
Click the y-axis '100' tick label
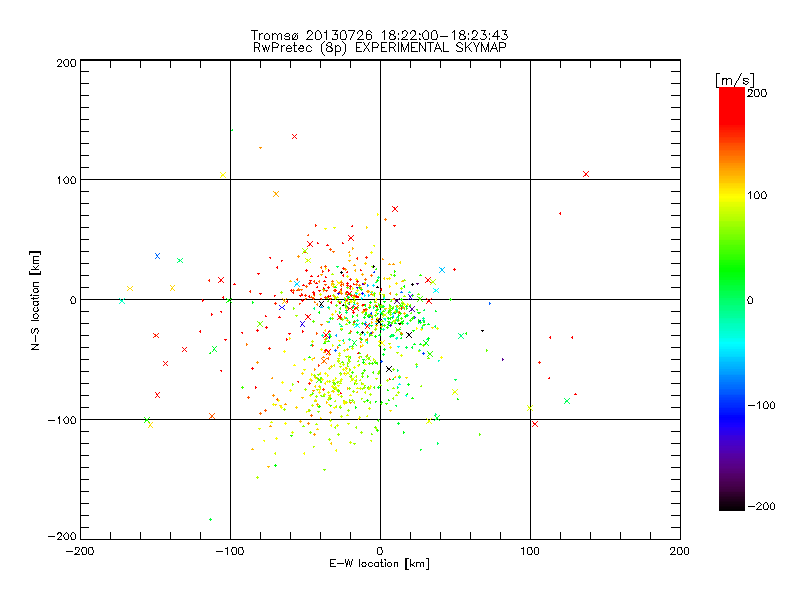66,180
